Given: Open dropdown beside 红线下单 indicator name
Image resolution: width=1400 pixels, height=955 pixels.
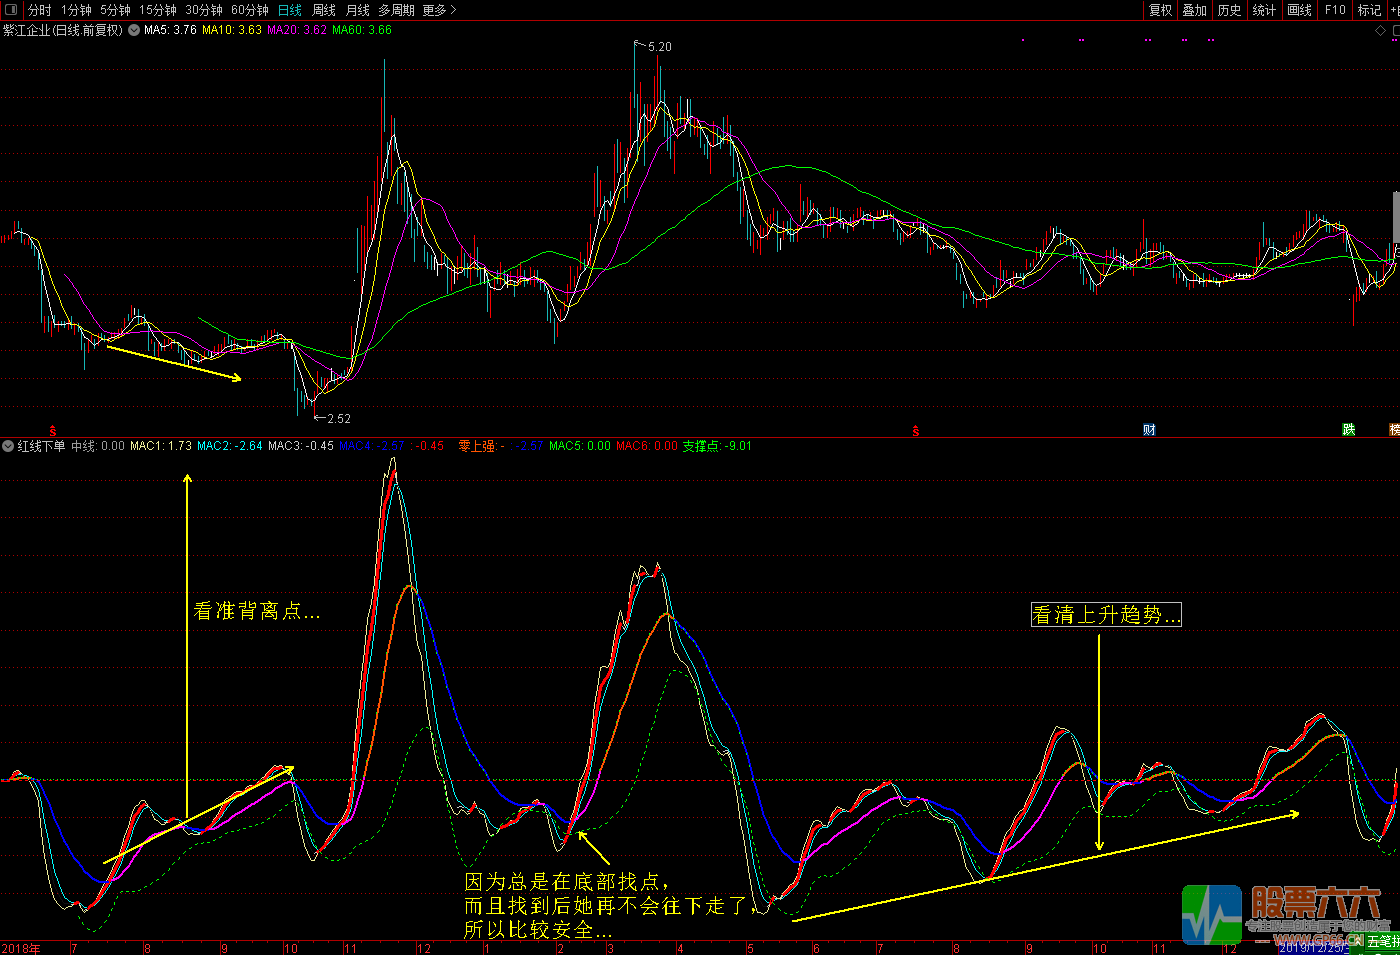Looking at the screenshot, I should pos(9,447).
